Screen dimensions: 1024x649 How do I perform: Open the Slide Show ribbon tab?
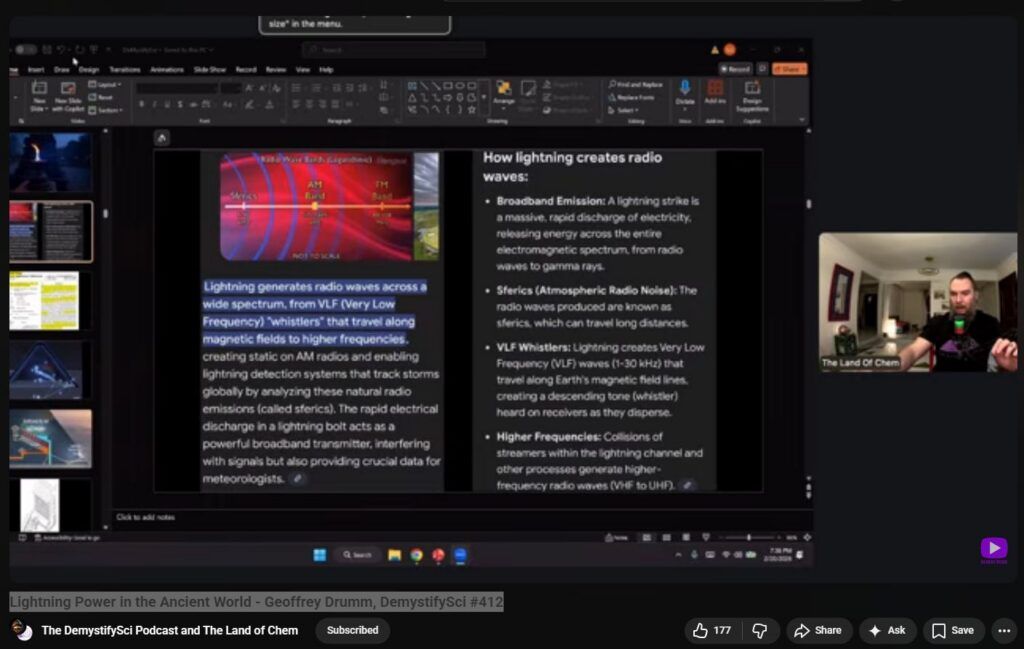point(209,70)
